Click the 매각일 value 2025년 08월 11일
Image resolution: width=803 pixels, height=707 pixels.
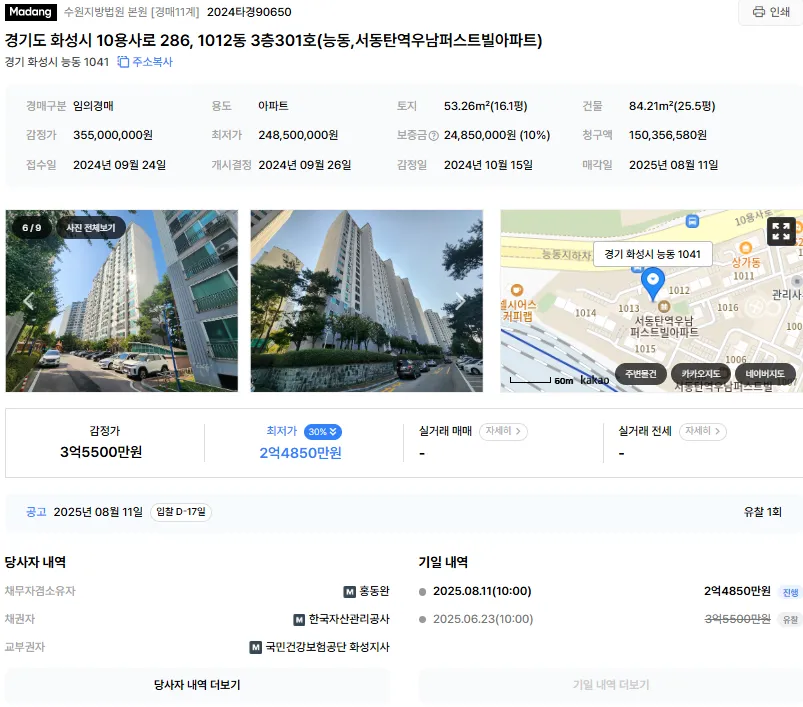click(x=673, y=165)
